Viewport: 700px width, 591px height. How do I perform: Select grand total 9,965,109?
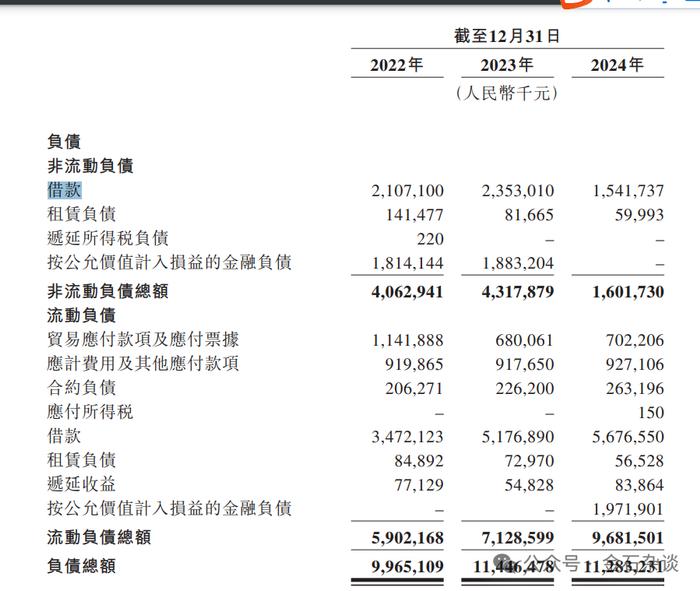(x=407, y=567)
